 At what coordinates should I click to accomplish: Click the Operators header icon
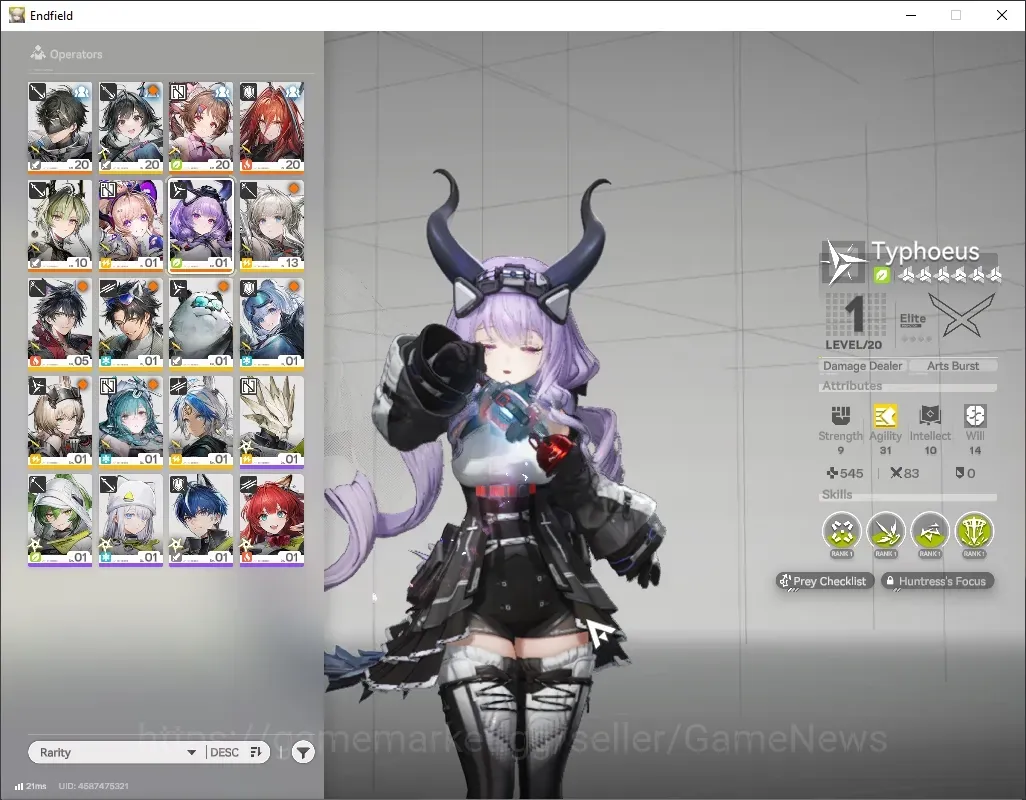coord(38,53)
